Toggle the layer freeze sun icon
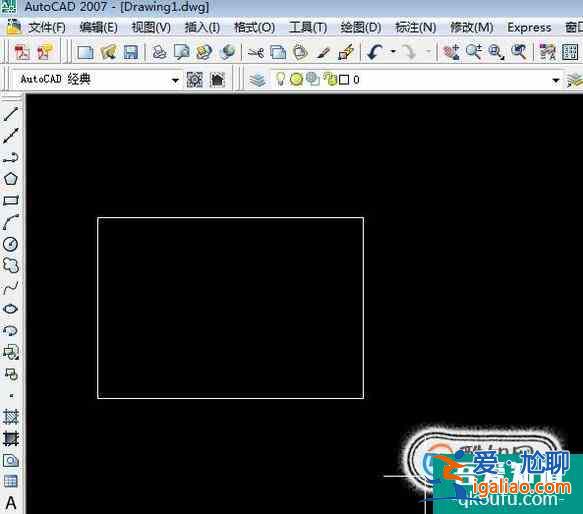 [296, 79]
